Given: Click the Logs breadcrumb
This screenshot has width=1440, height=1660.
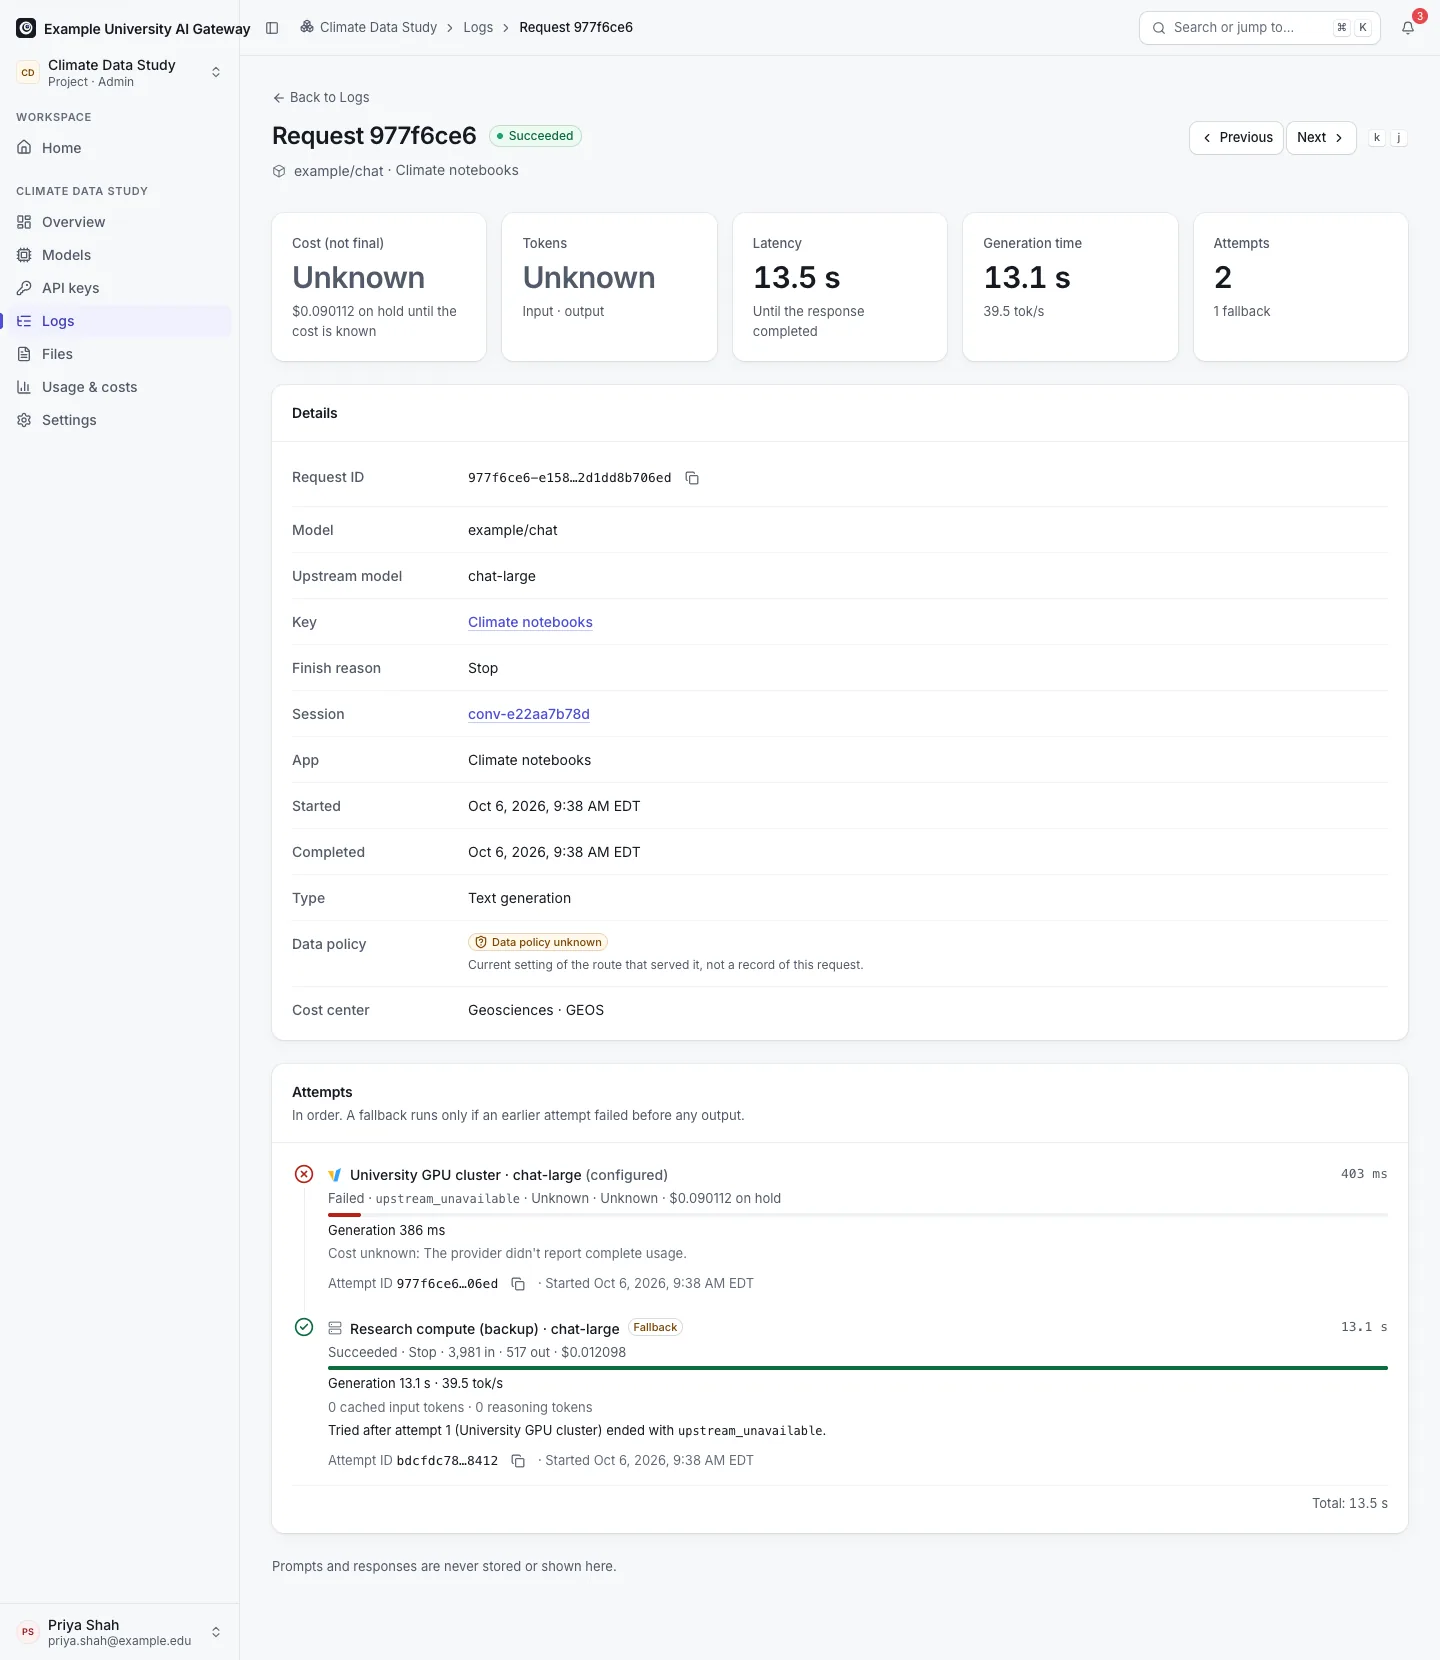Looking at the screenshot, I should [478, 27].
